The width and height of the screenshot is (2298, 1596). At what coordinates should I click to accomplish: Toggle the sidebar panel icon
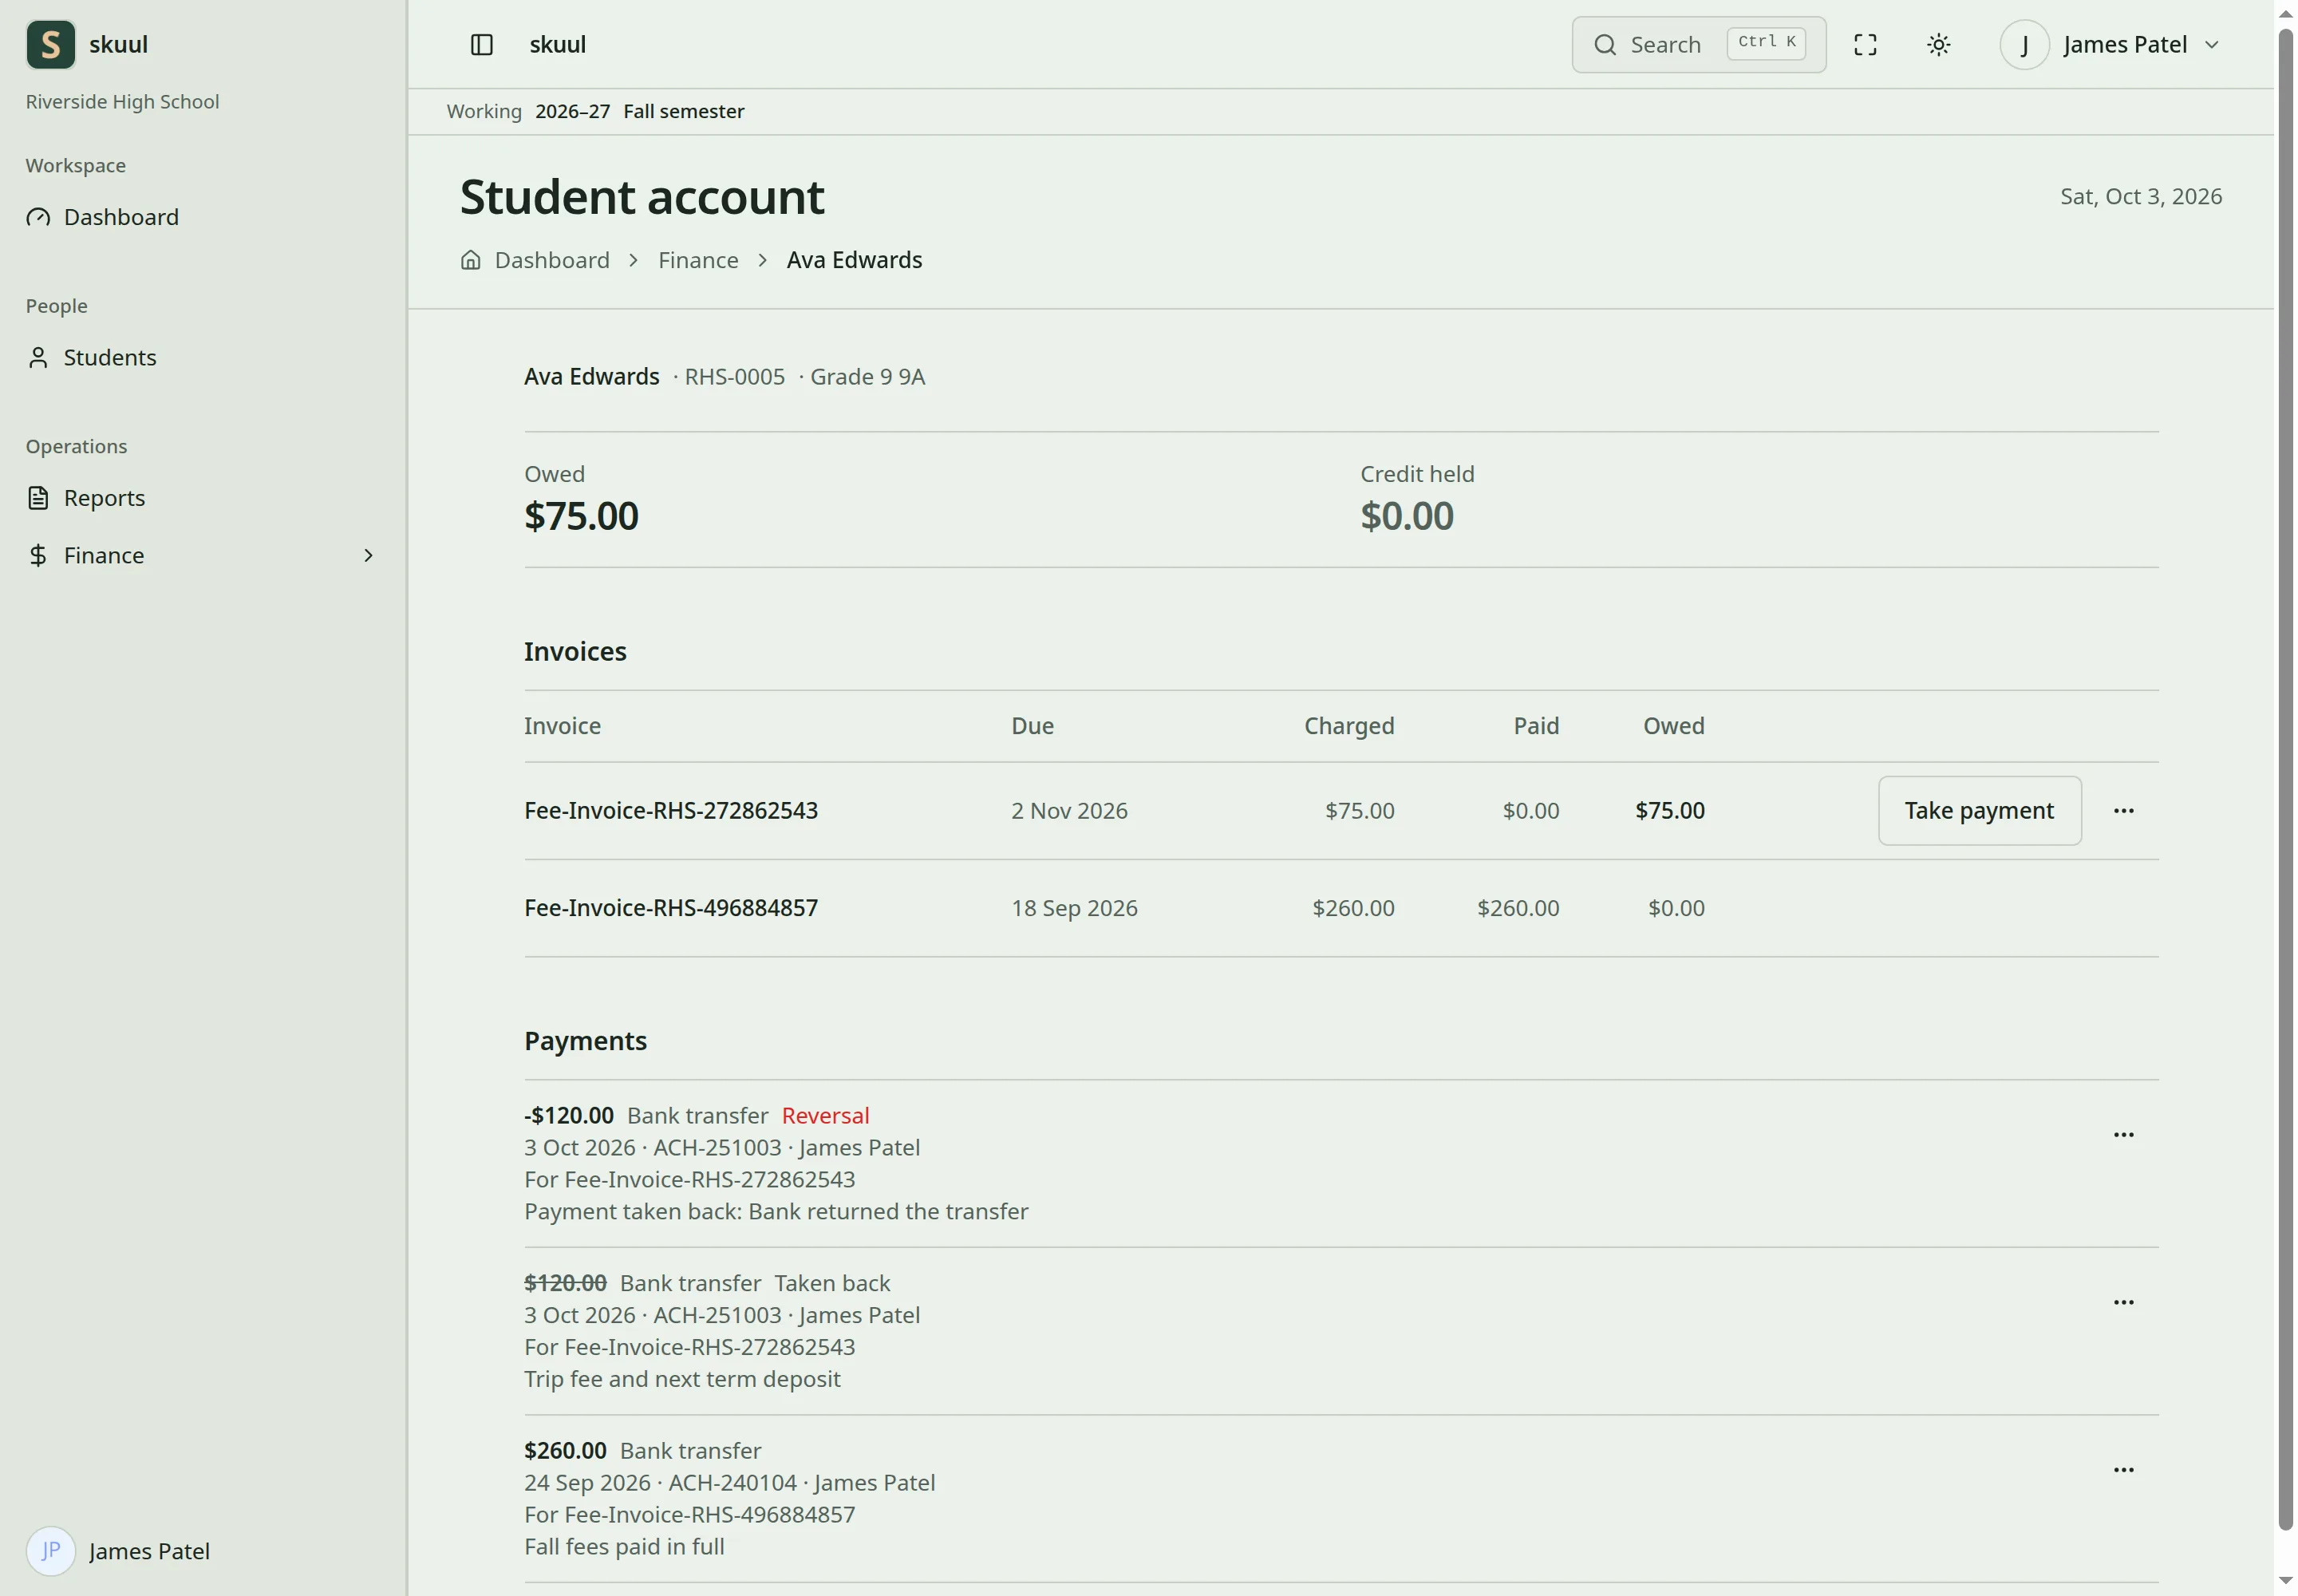(x=481, y=44)
